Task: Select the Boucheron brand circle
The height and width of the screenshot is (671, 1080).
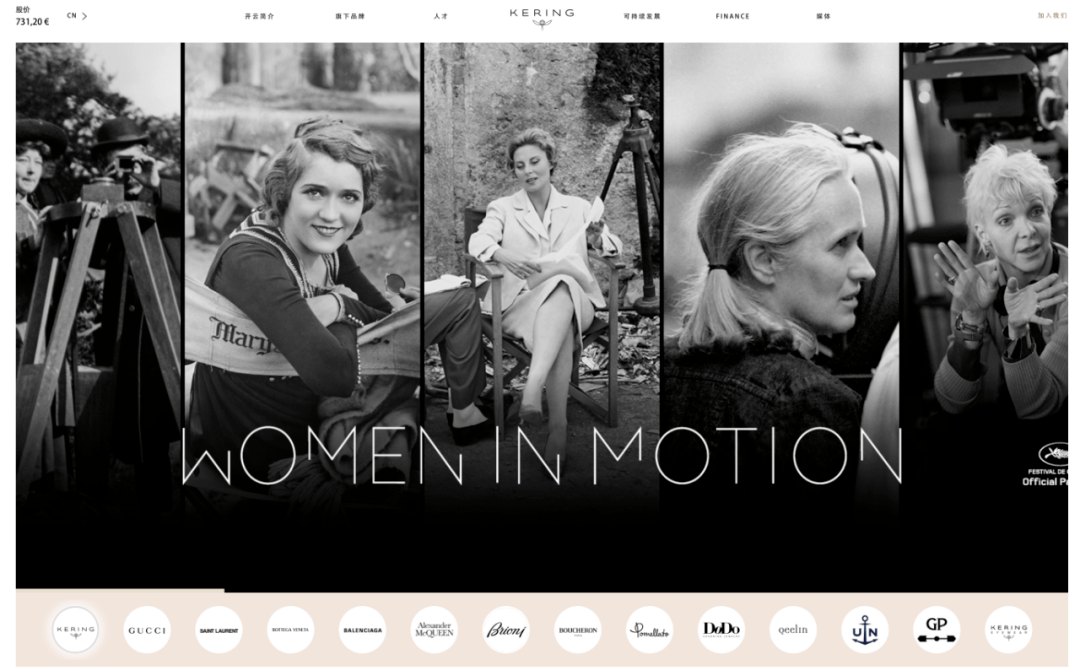Action: (x=578, y=630)
